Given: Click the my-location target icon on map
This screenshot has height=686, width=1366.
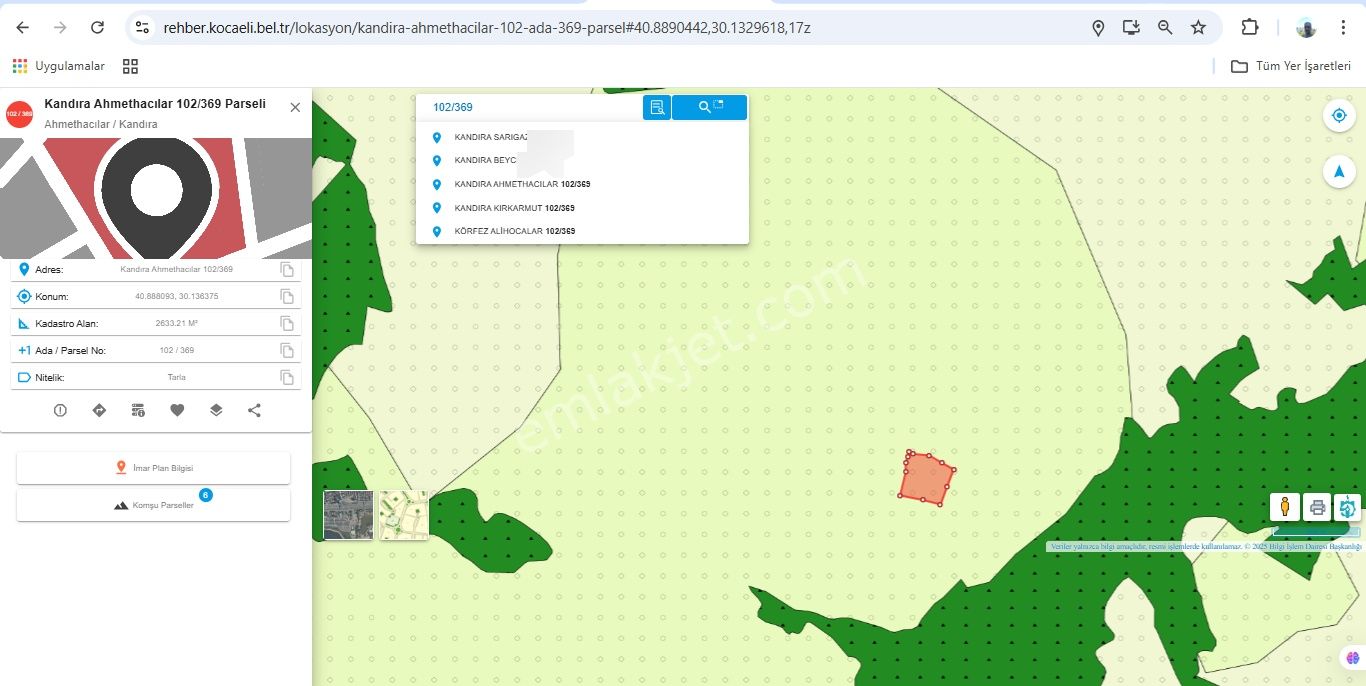Looking at the screenshot, I should pos(1339,116).
